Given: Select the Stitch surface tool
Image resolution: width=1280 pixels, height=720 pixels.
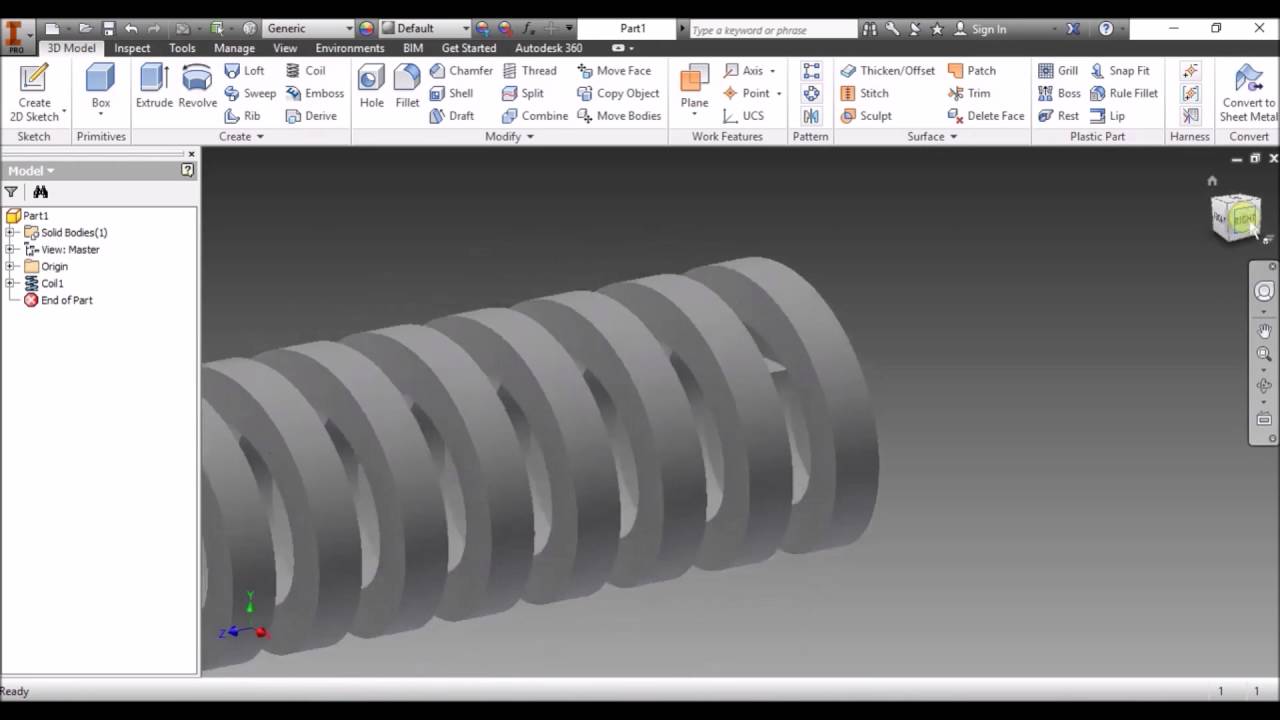Looking at the screenshot, I should click(864, 93).
